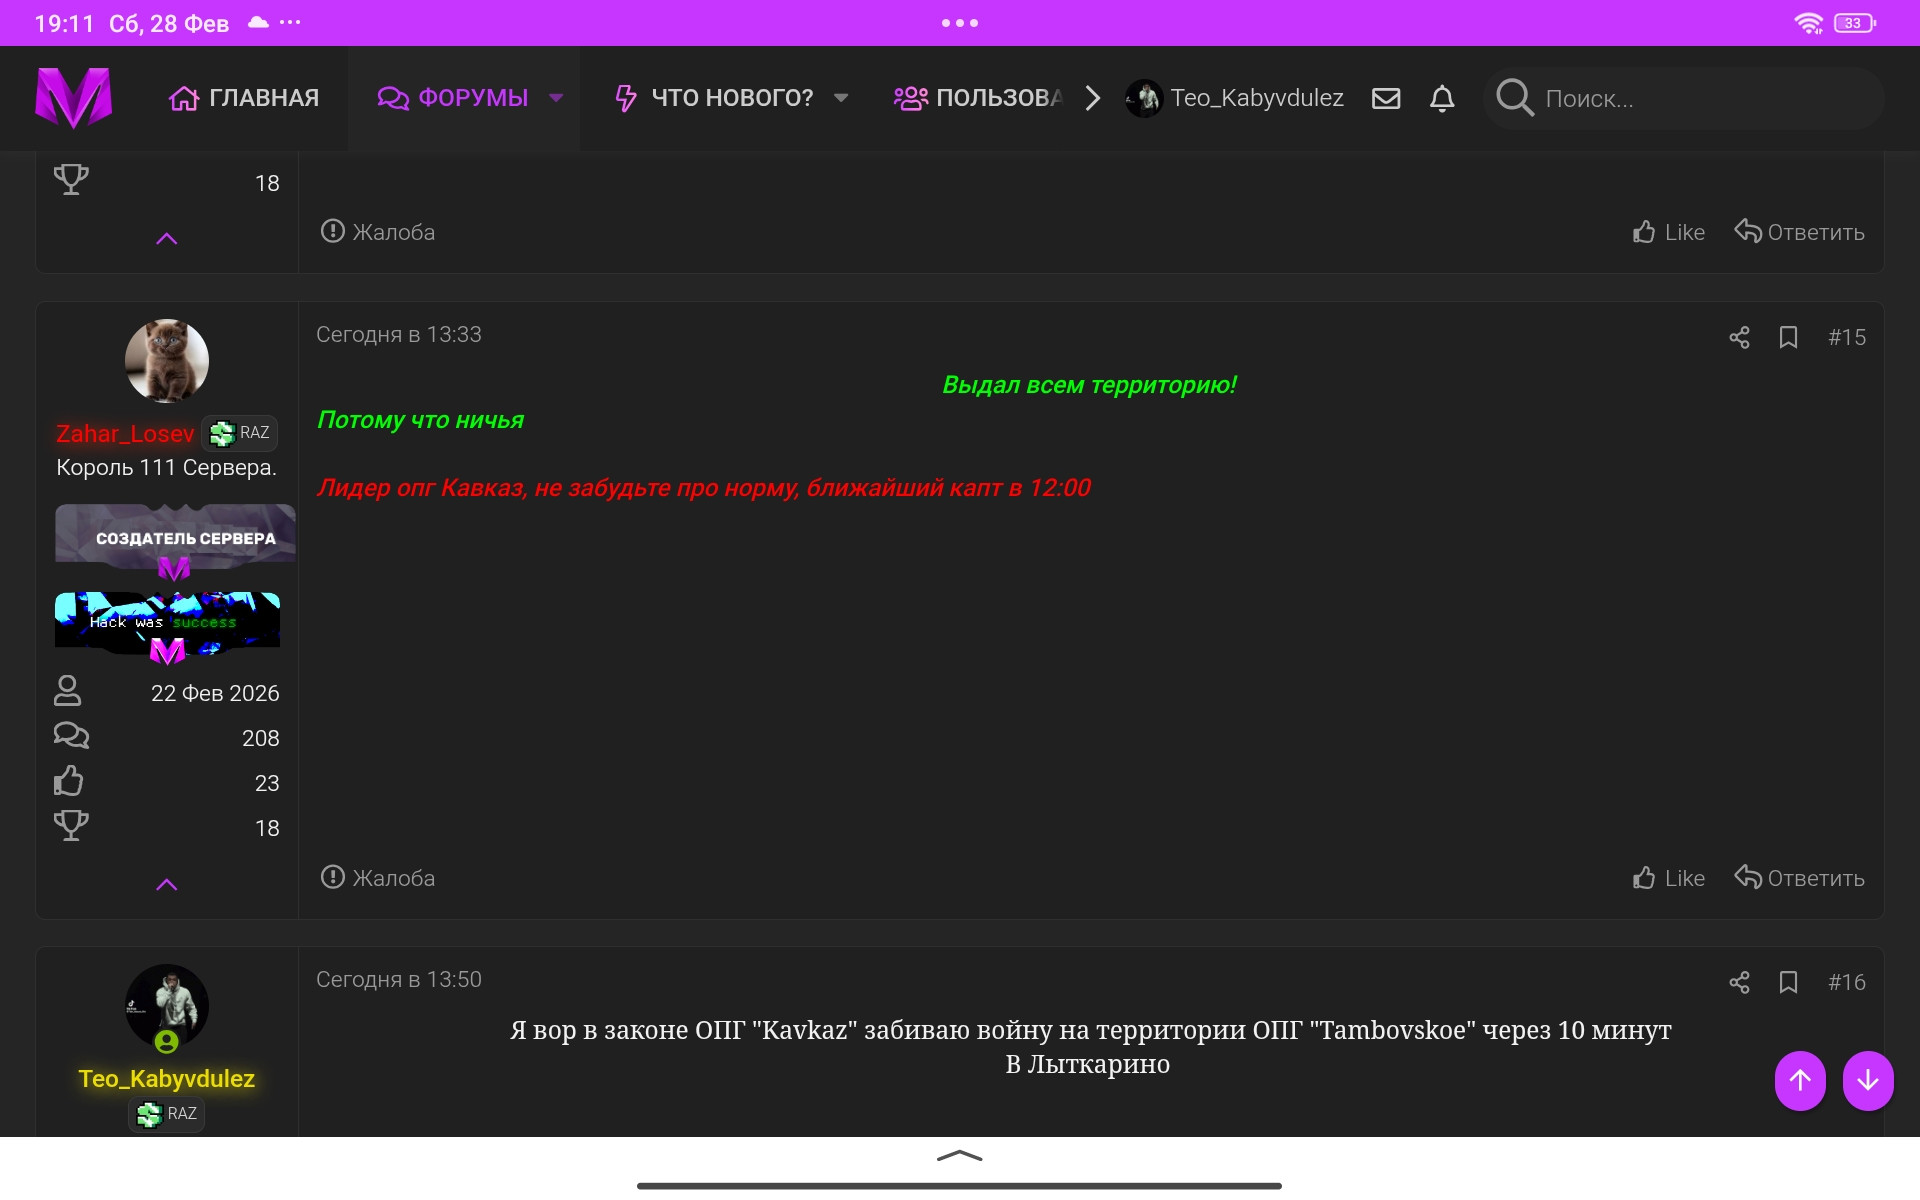
Task: Like post #15
Action: pos(1668,878)
